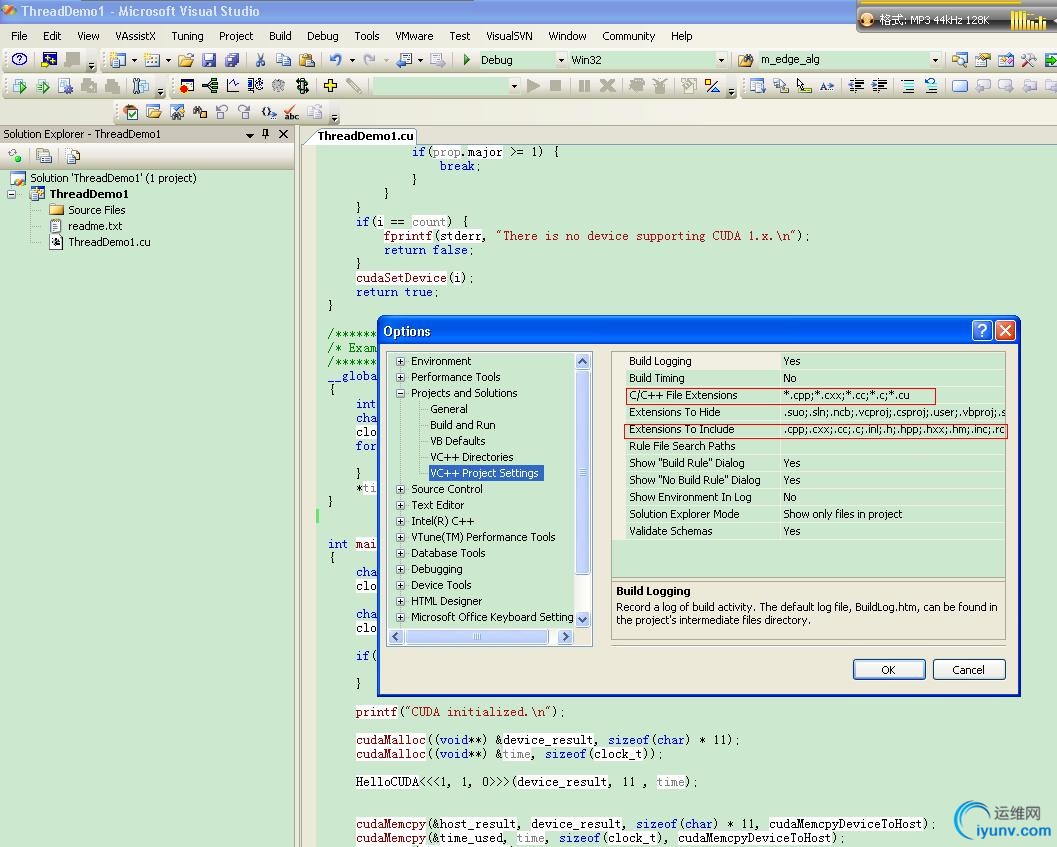Uncomment the selected lines icon

pos(931,86)
